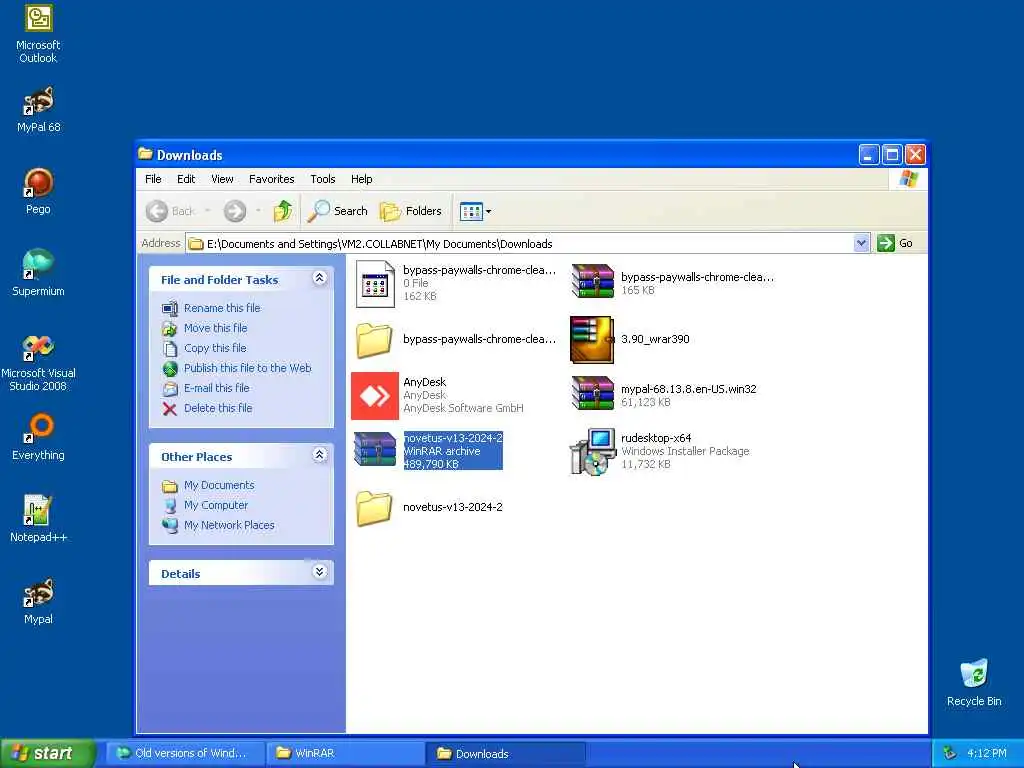This screenshot has height=768, width=1024.
Task: Open the Back history dropdown arrow
Action: [208, 211]
